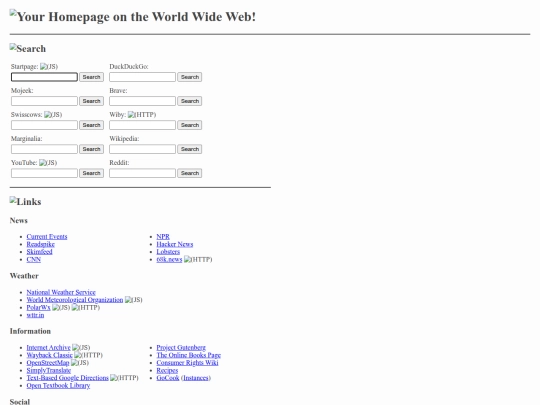Click the JS badge beside Internet Archive
The height and width of the screenshot is (405, 540).
pyautogui.click(x=81, y=347)
